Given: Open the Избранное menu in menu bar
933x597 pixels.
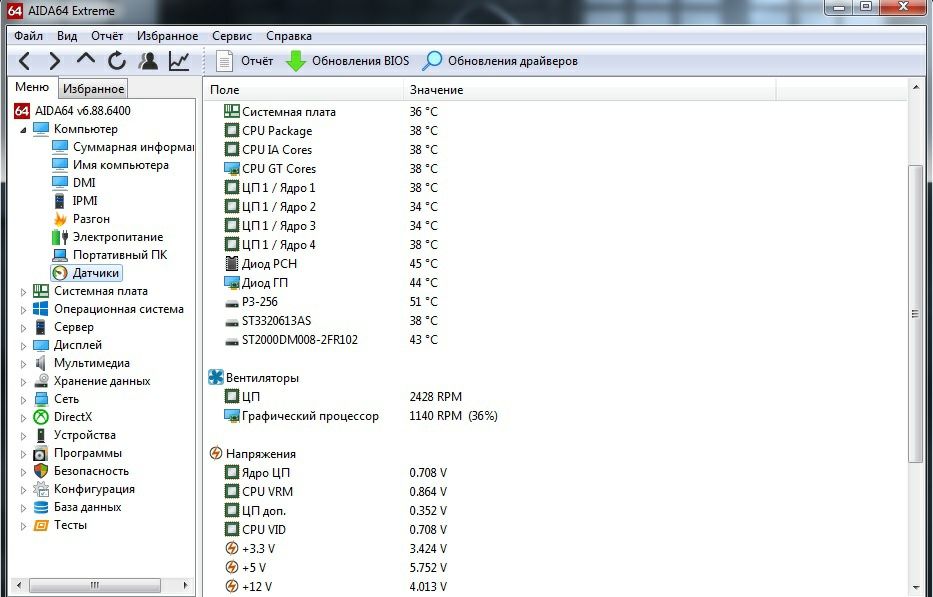Looking at the screenshot, I should tap(167, 36).
